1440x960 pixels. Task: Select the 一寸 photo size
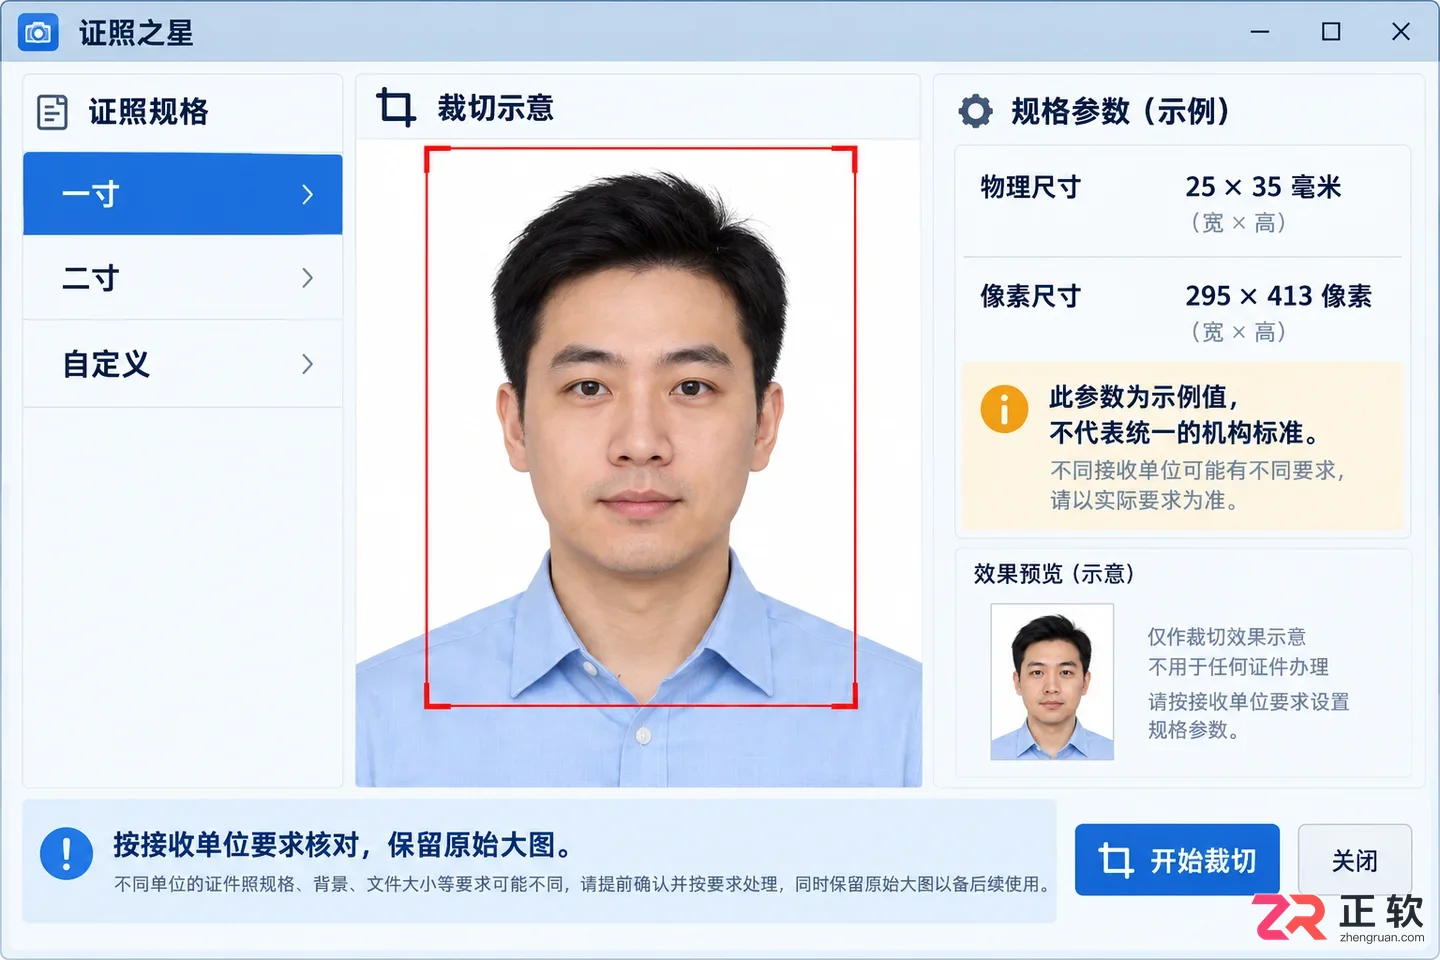[183, 194]
